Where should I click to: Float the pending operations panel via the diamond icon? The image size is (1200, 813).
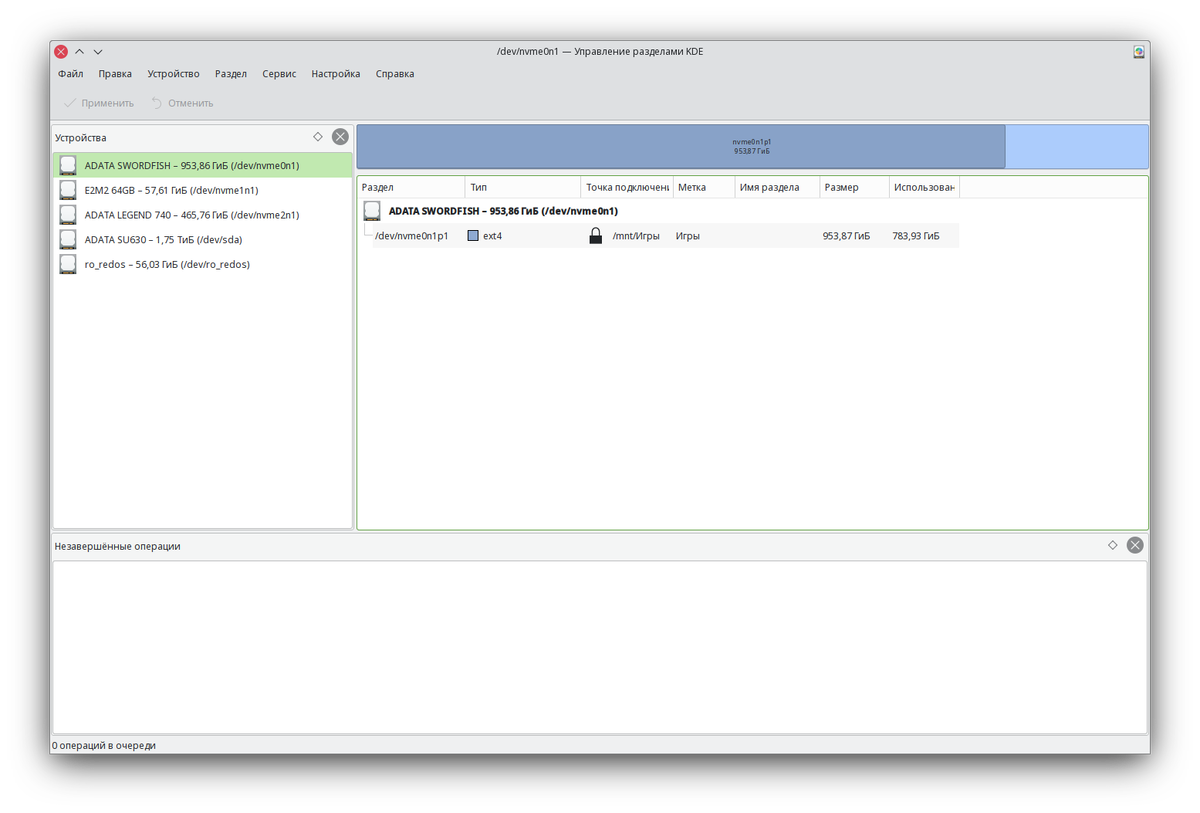click(1113, 545)
